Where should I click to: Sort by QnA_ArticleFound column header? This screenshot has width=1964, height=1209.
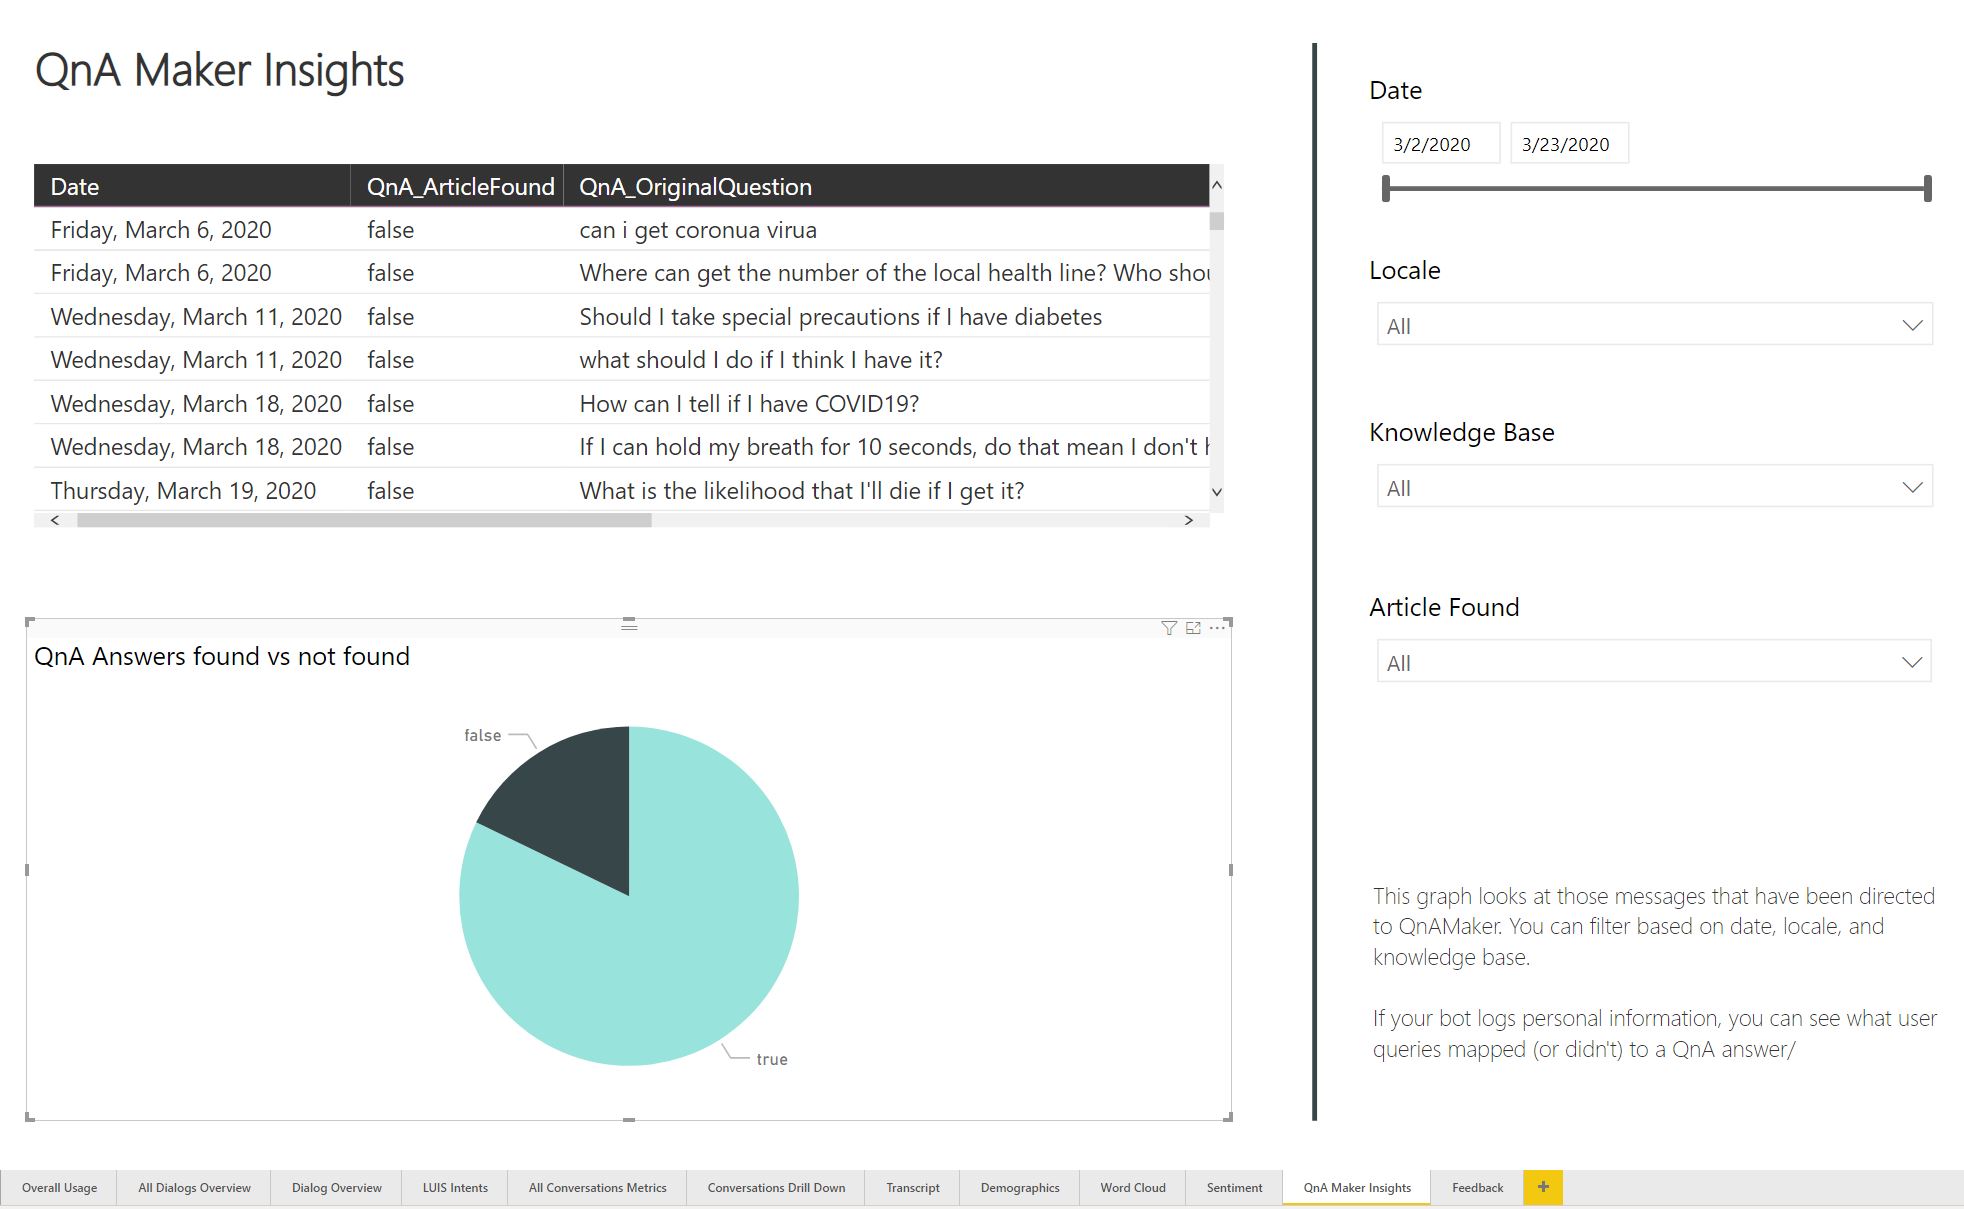[x=460, y=187]
